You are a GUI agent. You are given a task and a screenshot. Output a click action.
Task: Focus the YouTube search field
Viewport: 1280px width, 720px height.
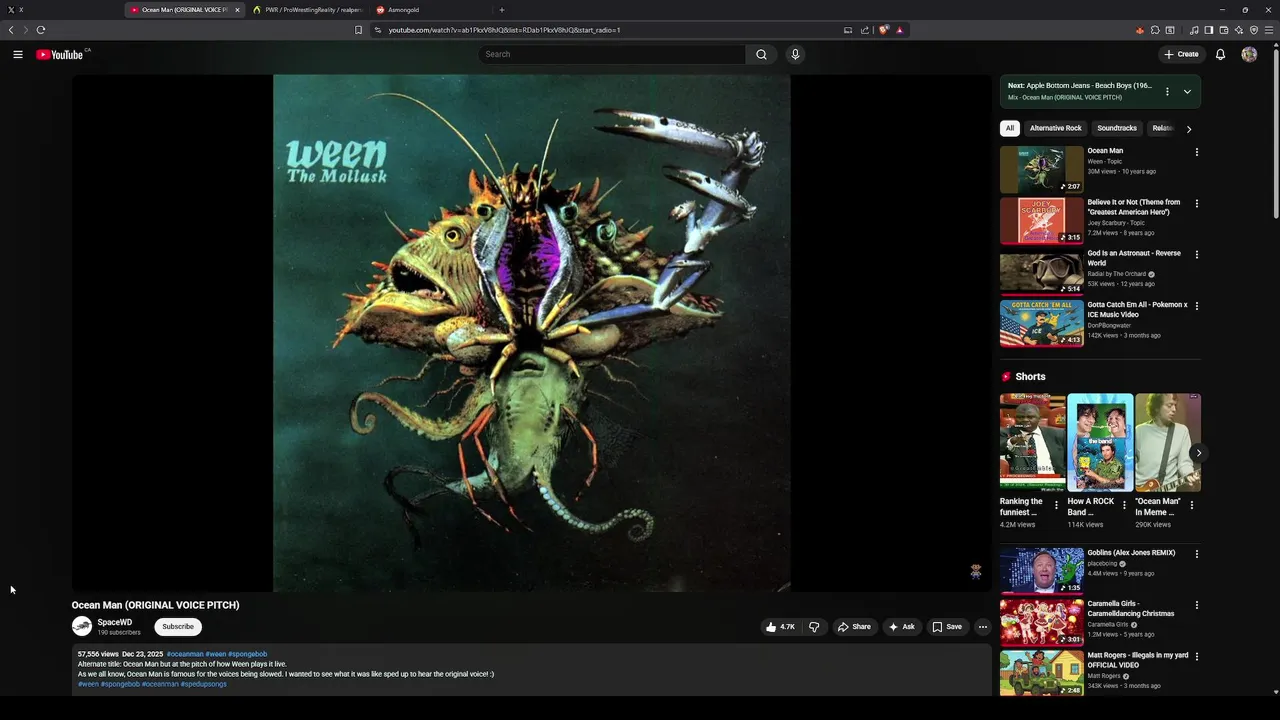coord(612,54)
